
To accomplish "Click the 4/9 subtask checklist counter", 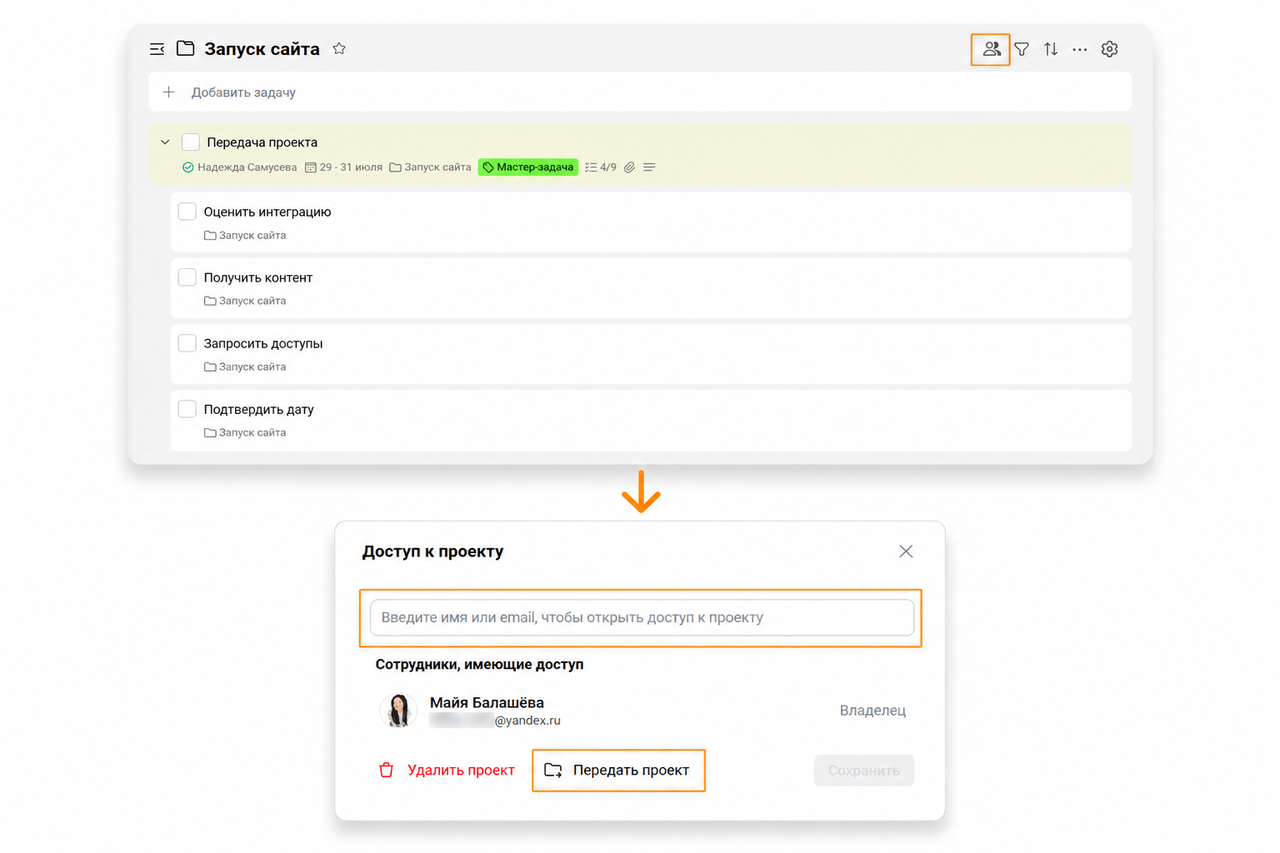I will click(600, 167).
